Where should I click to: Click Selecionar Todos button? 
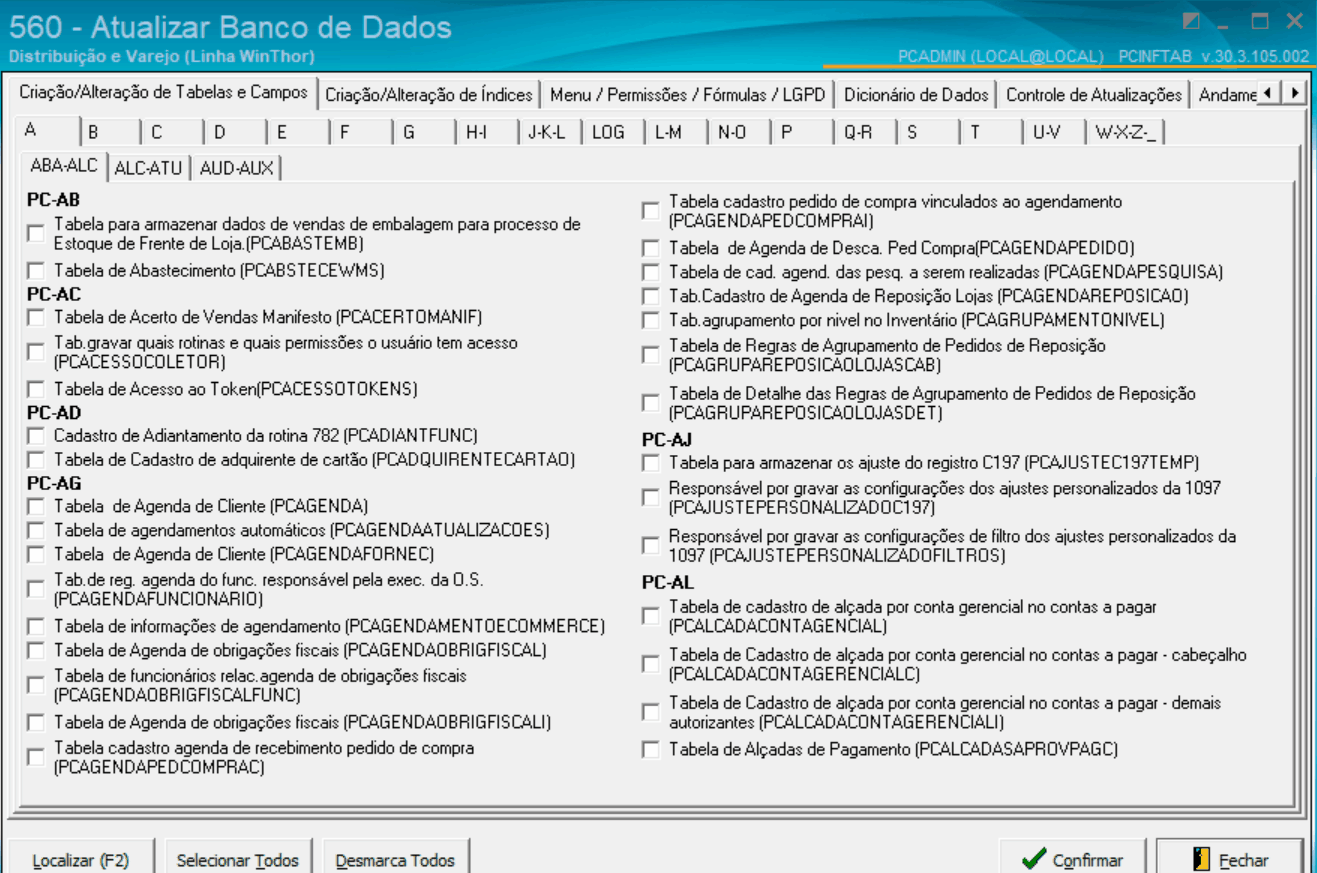(238, 859)
